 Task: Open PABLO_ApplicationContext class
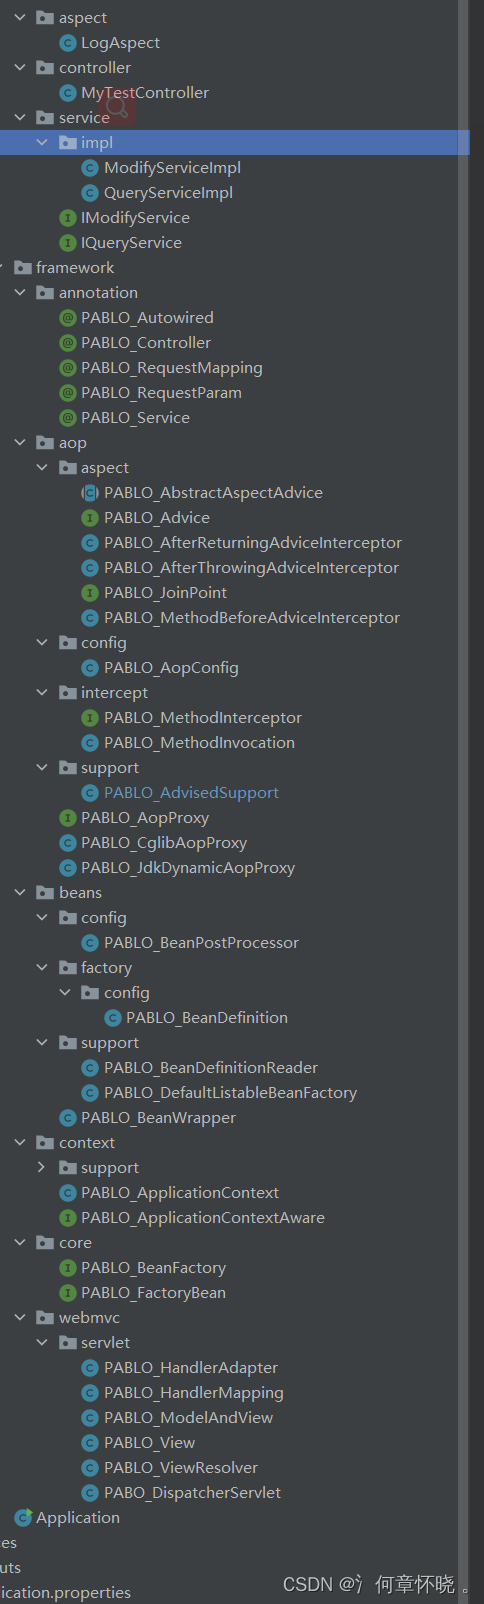click(180, 1193)
